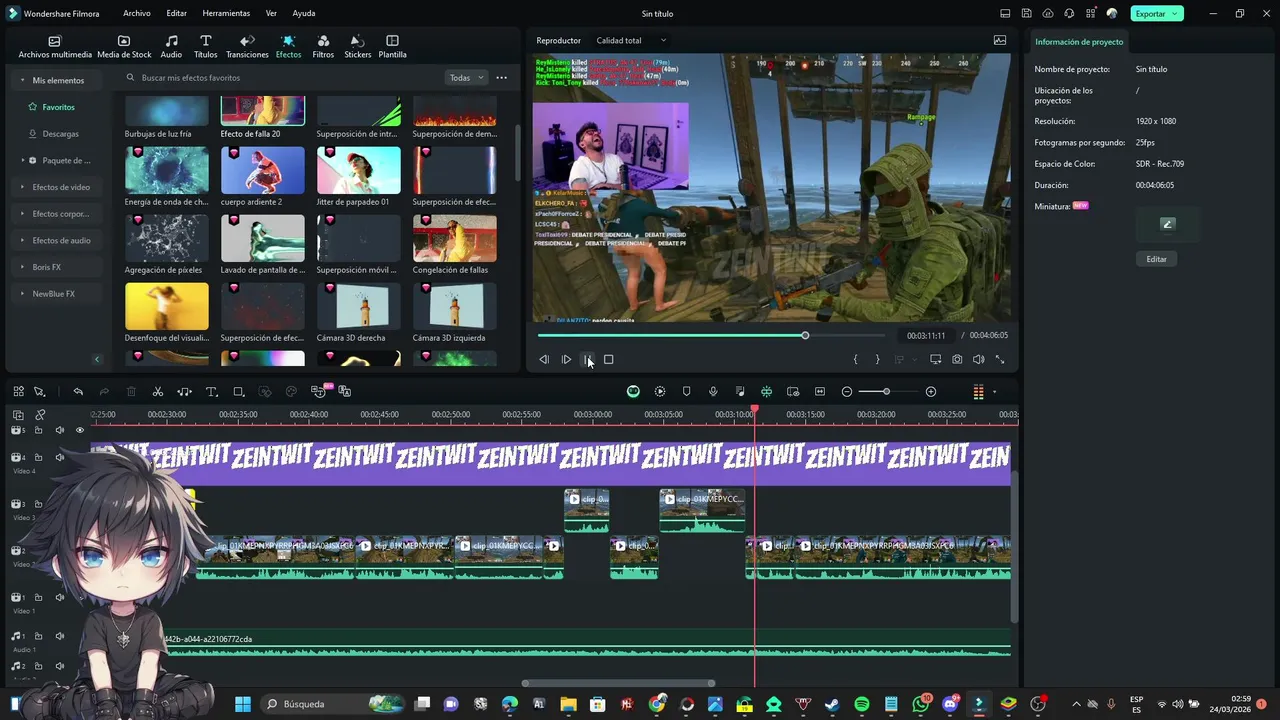Image resolution: width=1280 pixels, height=720 pixels.
Task: Pause the preview playback
Action: click(587, 360)
